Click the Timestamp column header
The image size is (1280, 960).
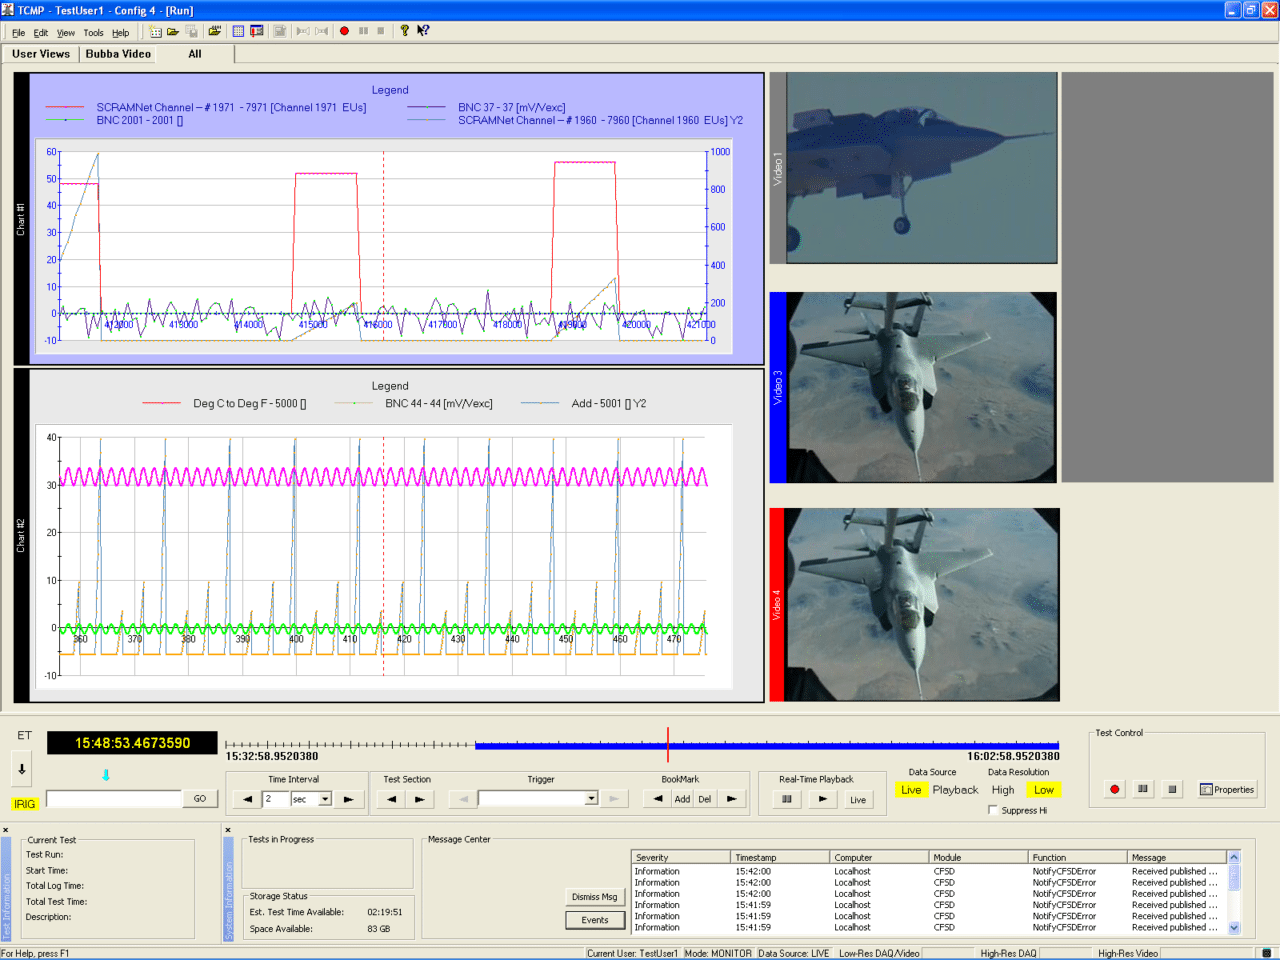coord(781,857)
